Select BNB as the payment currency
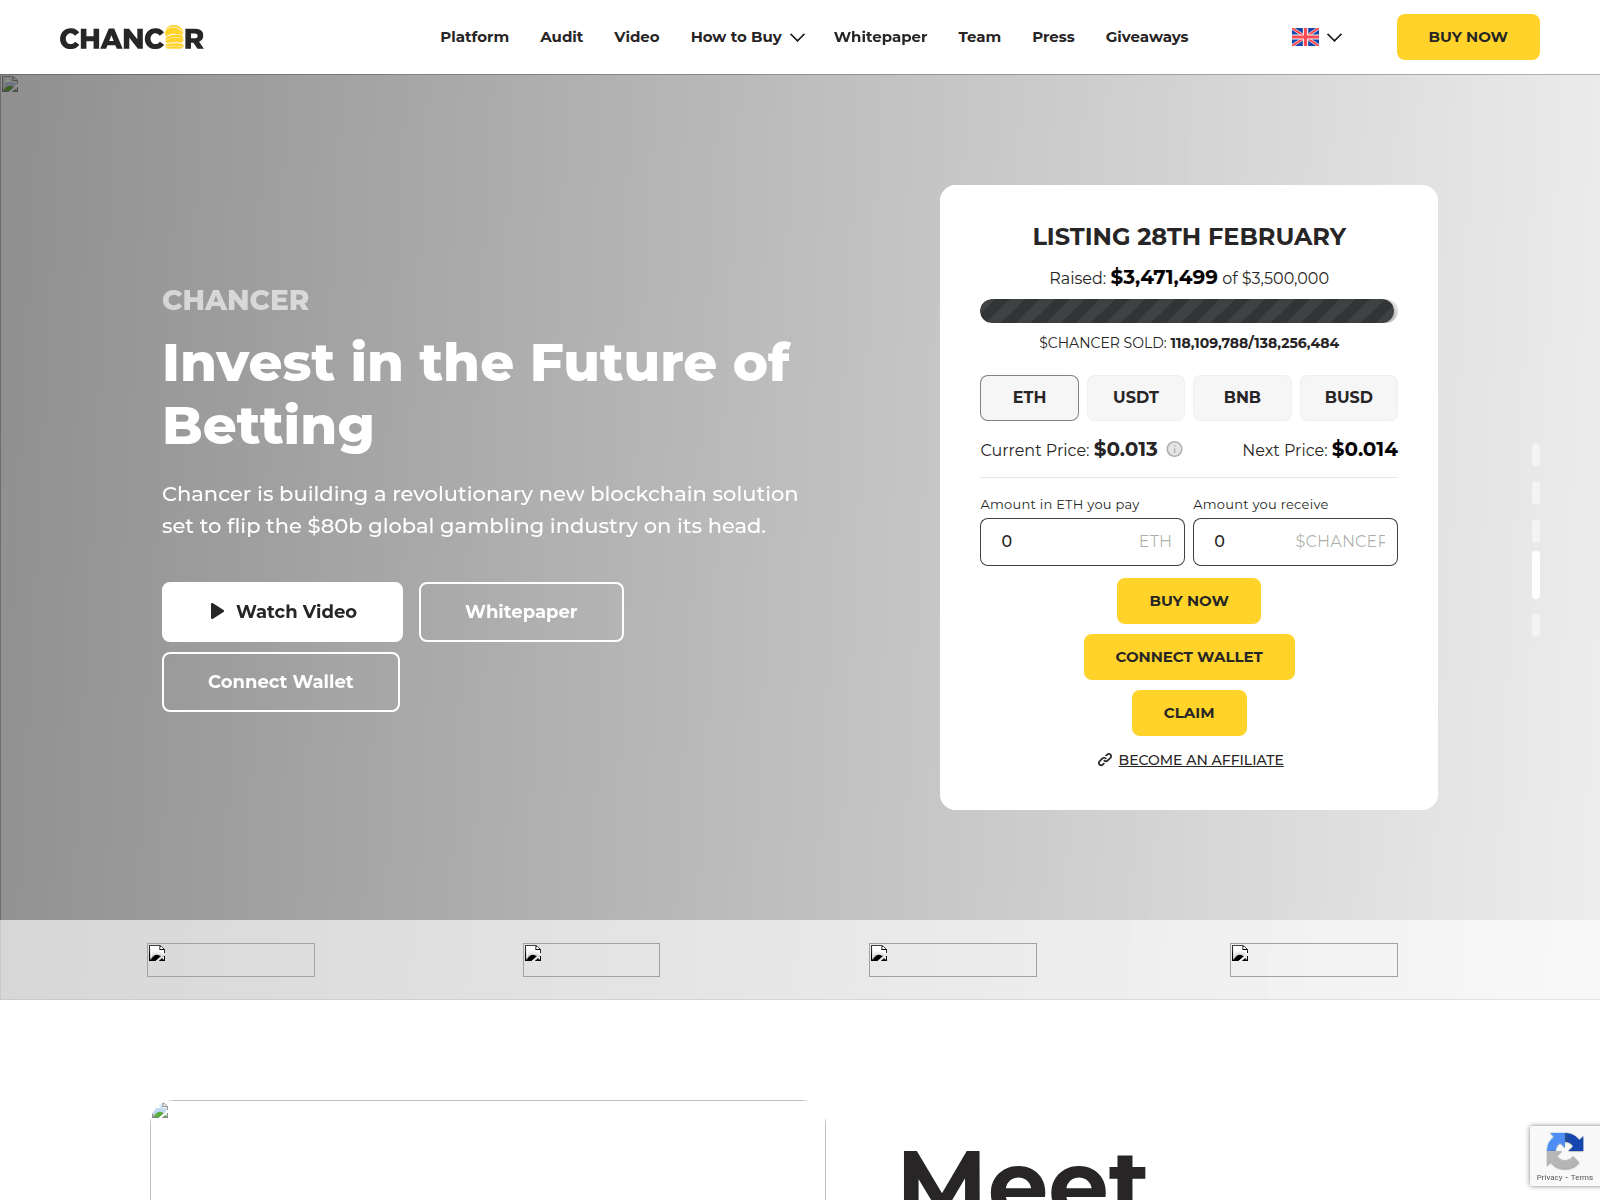 click(1242, 397)
